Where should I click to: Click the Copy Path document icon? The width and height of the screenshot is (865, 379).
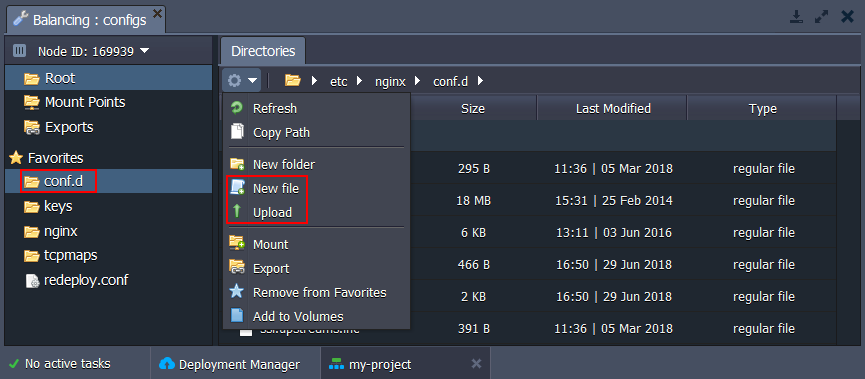(237, 132)
